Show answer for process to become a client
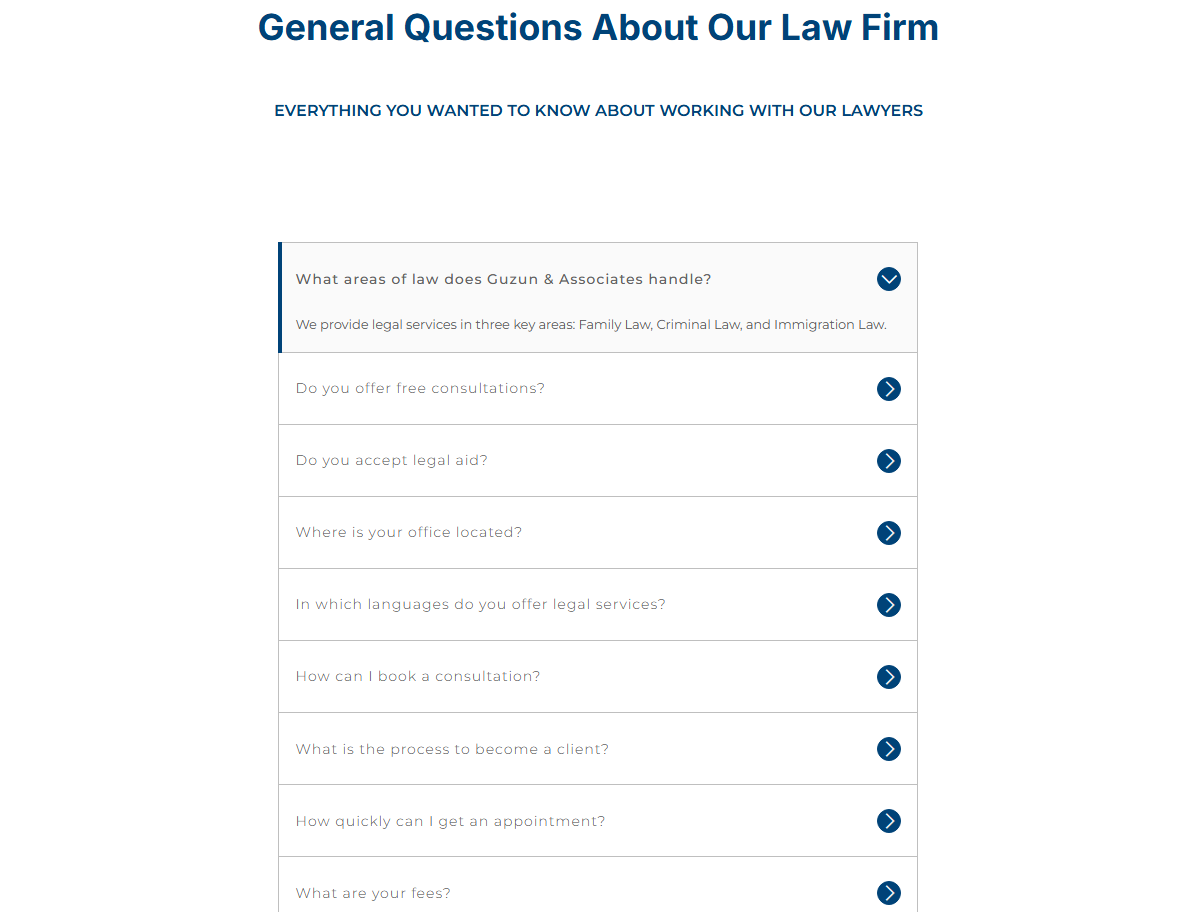 pyautogui.click(x=598, y=749)
